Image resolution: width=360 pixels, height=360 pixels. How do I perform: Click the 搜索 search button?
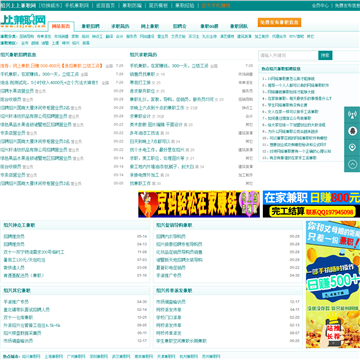(x=325, y=55)
